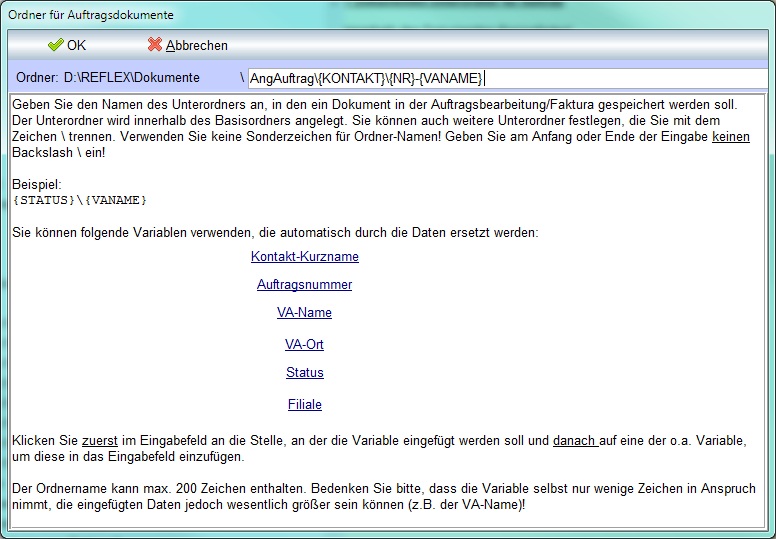Click the sentence starting 'Sie können folgende Variablen'
This screenshot has width=776, height=539.
click(x=275, y=233)
